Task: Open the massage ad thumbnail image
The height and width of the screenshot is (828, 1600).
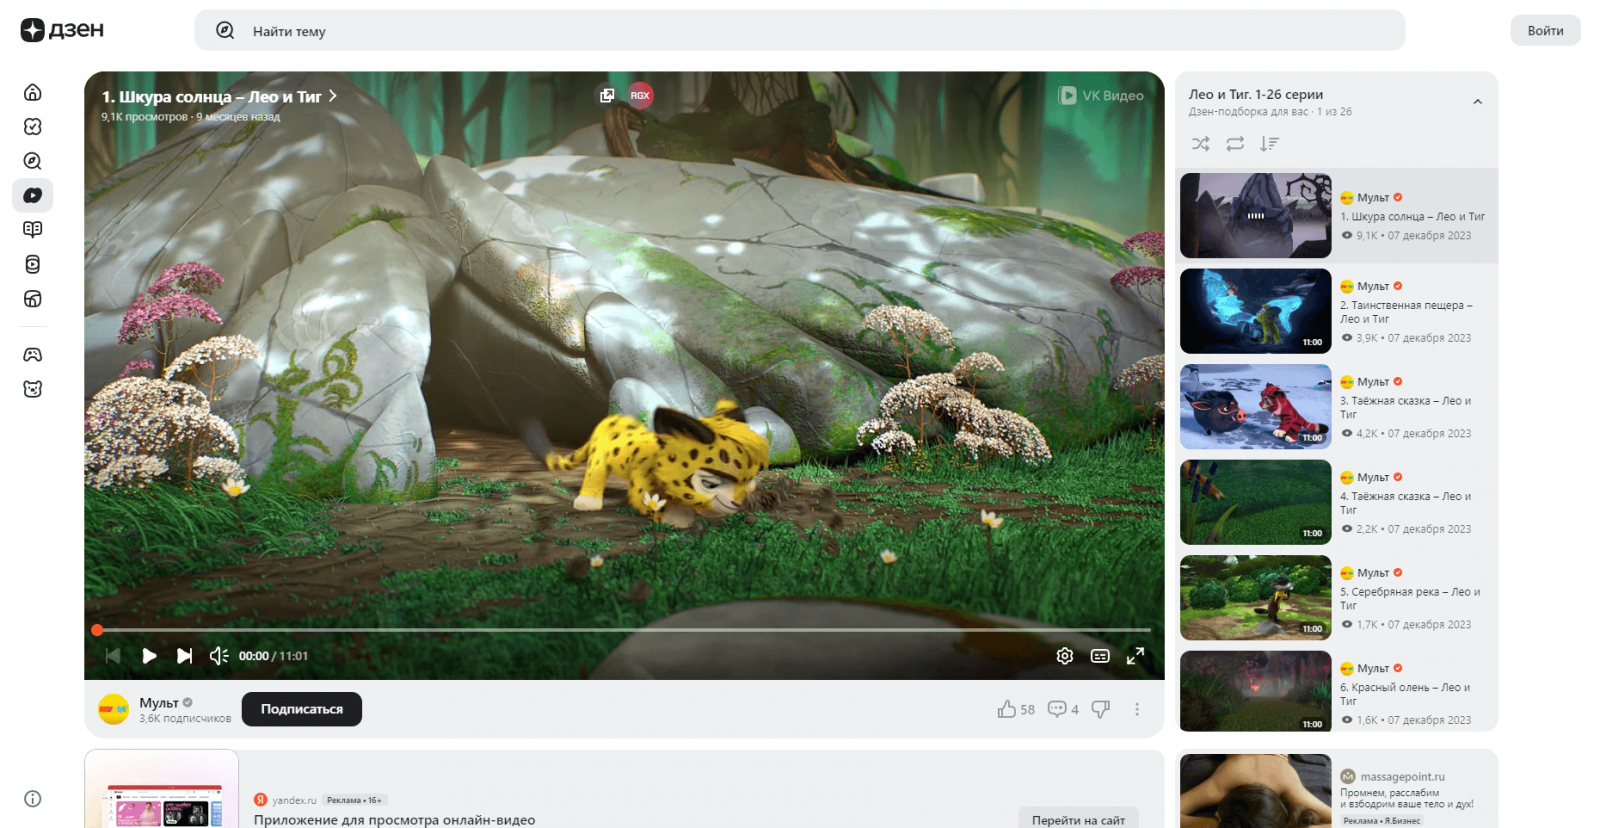Action: [1256, 791]
